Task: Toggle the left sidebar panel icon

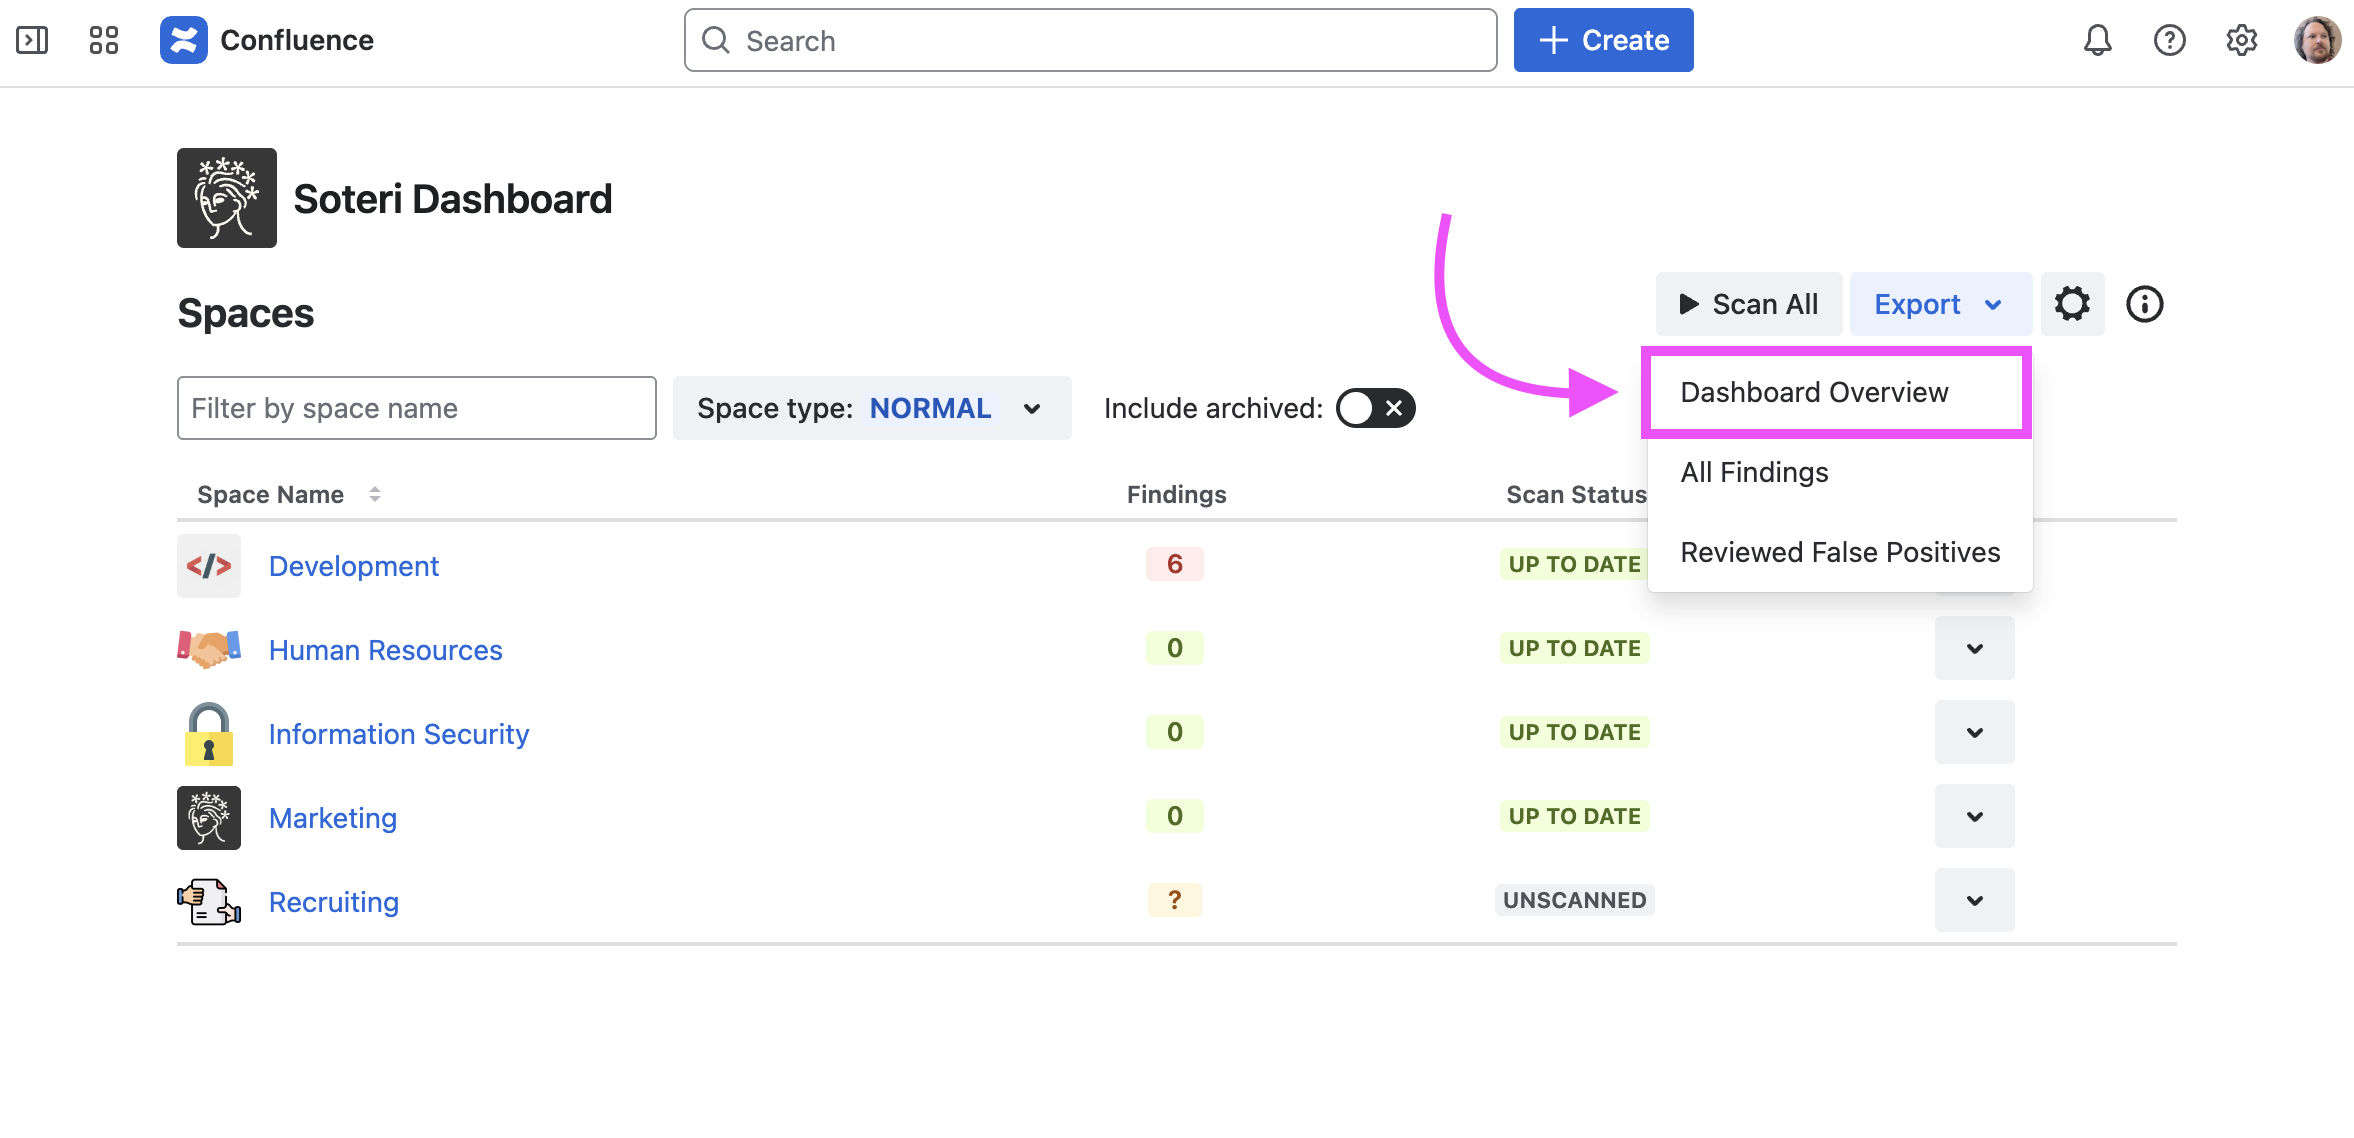Action: tap(32, 40)
